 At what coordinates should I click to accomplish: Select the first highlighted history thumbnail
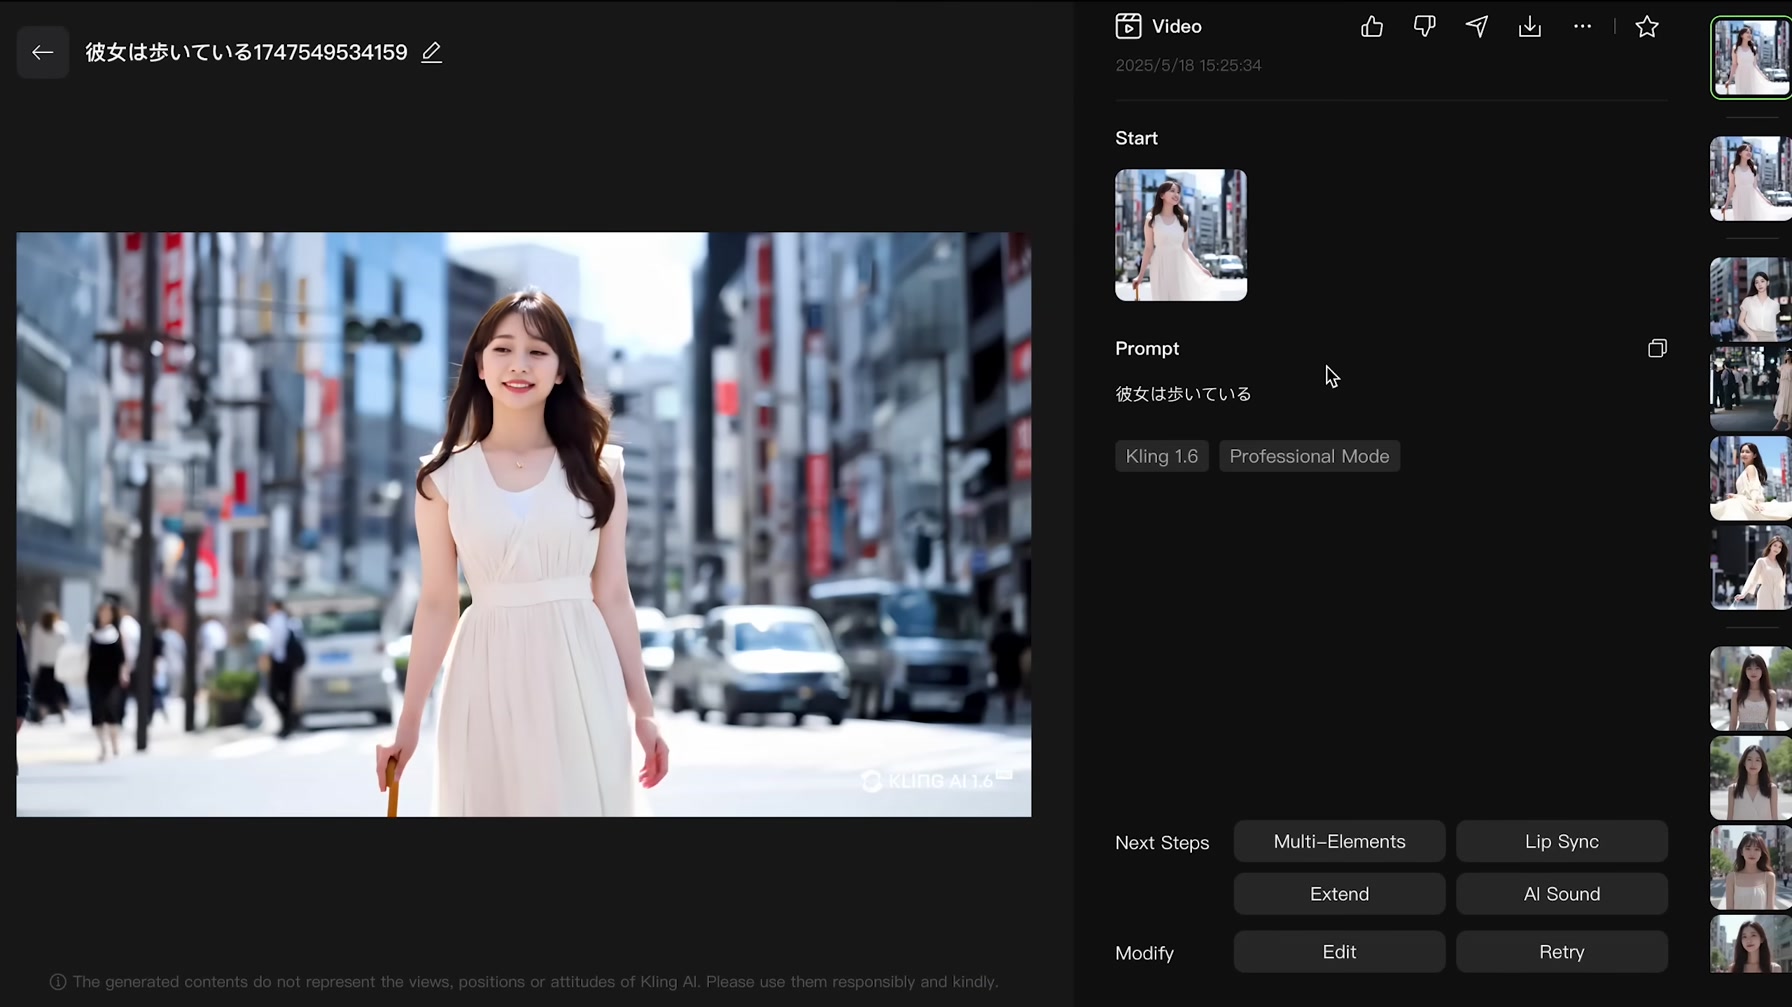coord(1750,57)
